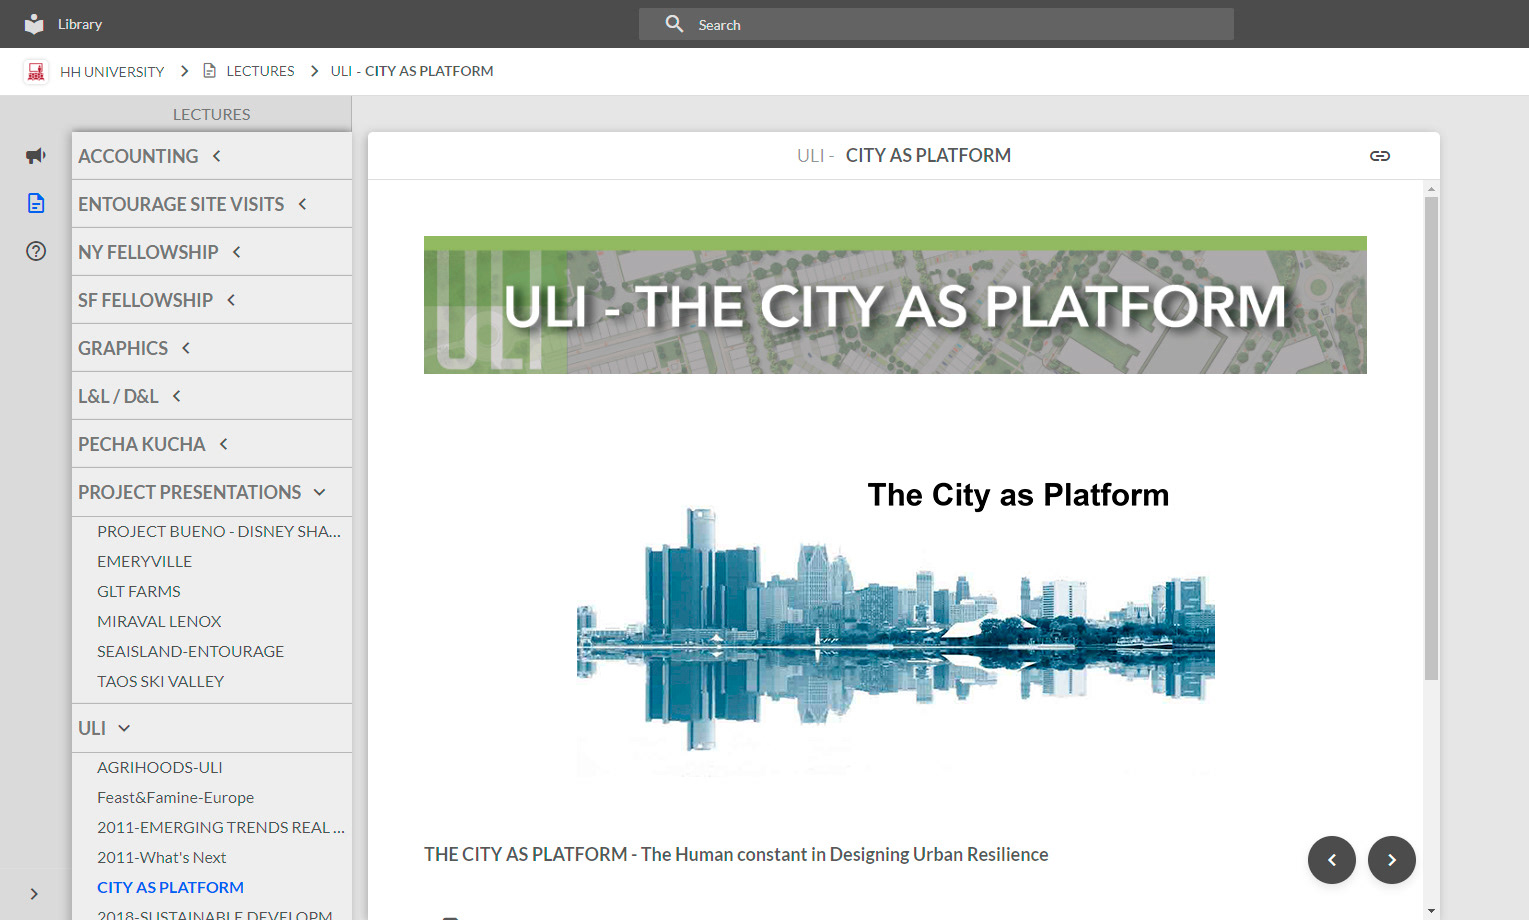The height and width of the screenshot is (920, 1529).
Task: Expand the NY FELLOWSHIP section
Action: [x=212, y=252]
